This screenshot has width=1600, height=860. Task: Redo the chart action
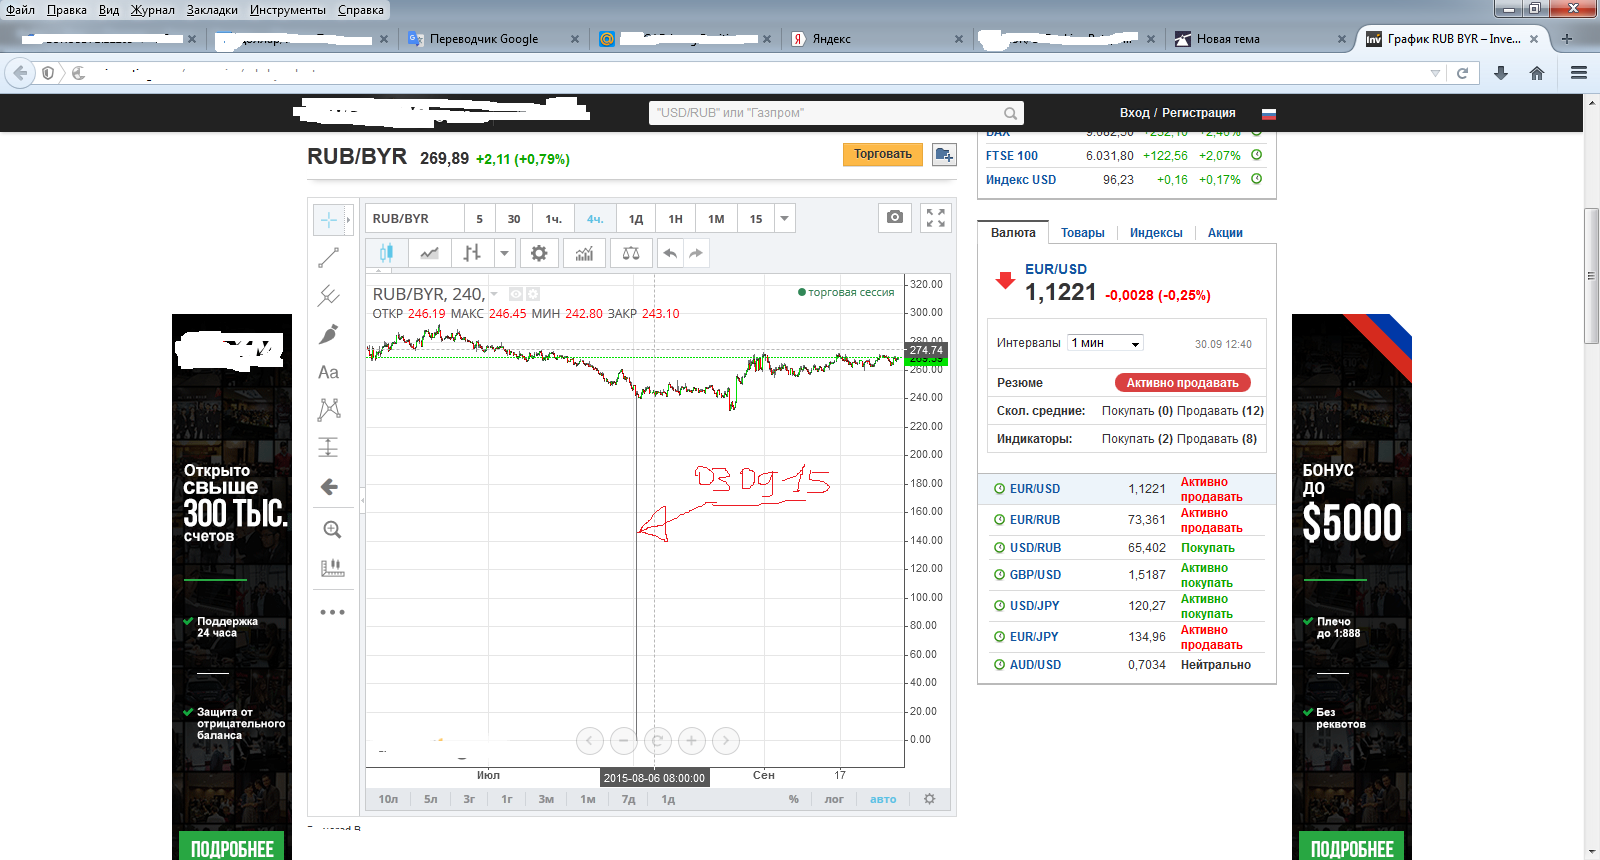point(696,253)
